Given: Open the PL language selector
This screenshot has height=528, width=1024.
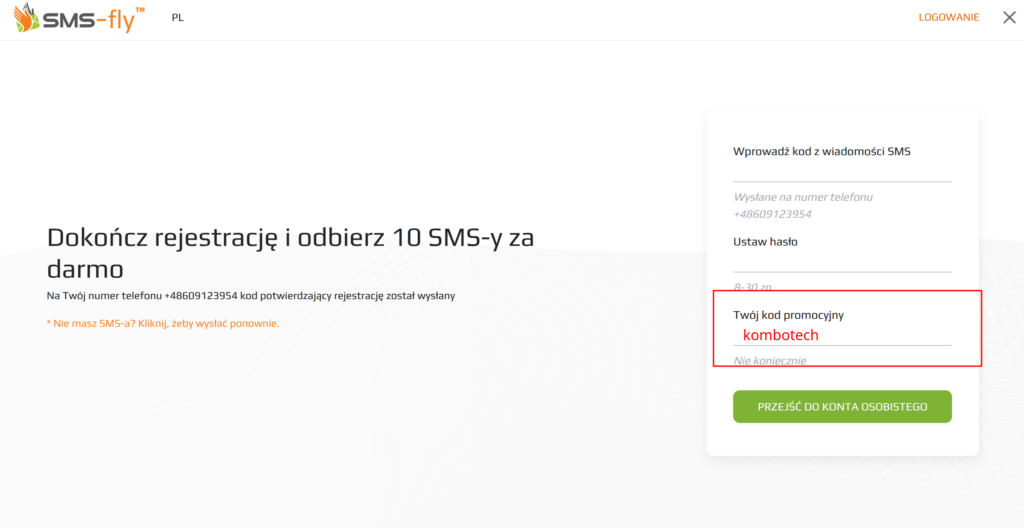Looking at the screenshot, I should [177, 18].
